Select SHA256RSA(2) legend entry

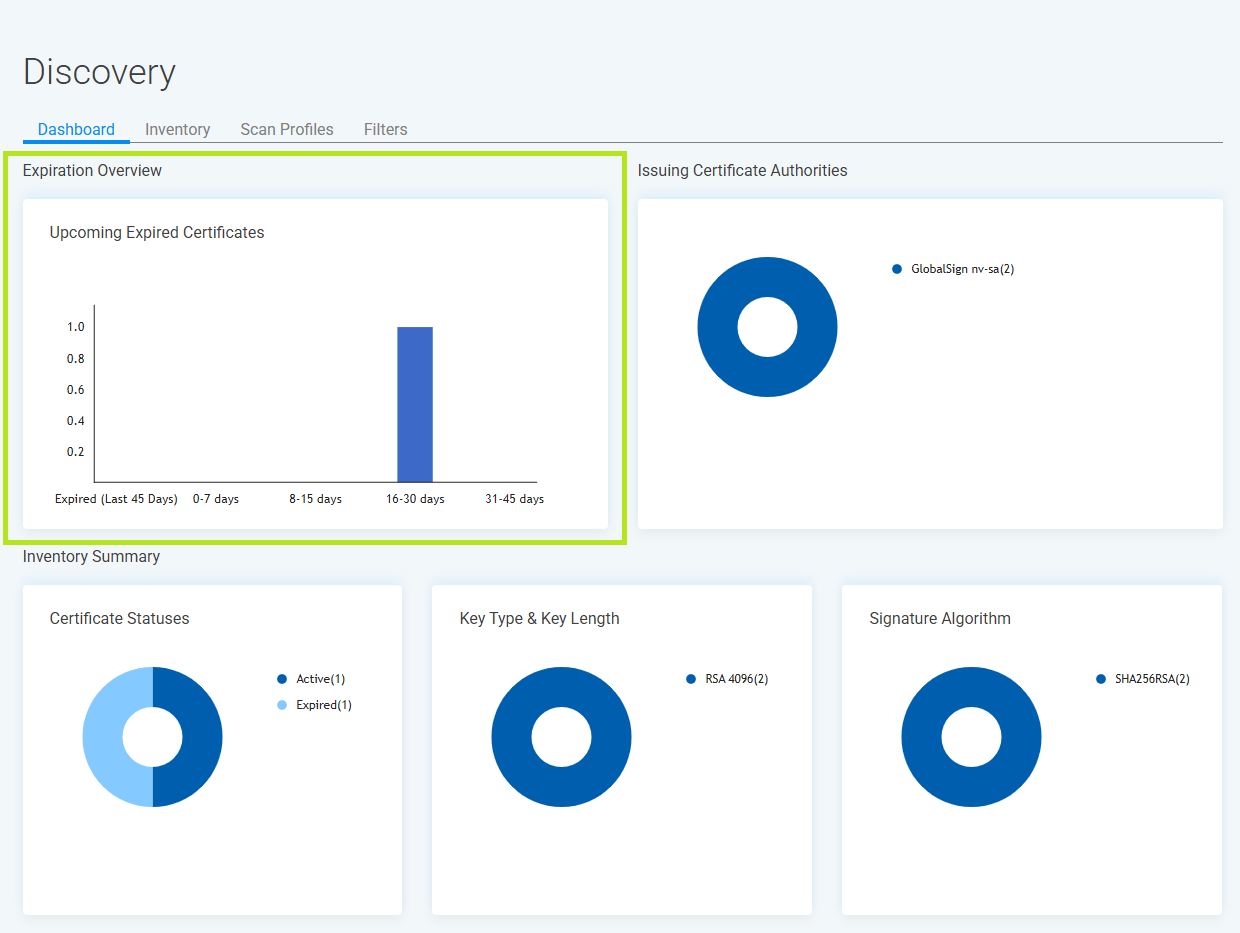click(x=1143, y=679)
